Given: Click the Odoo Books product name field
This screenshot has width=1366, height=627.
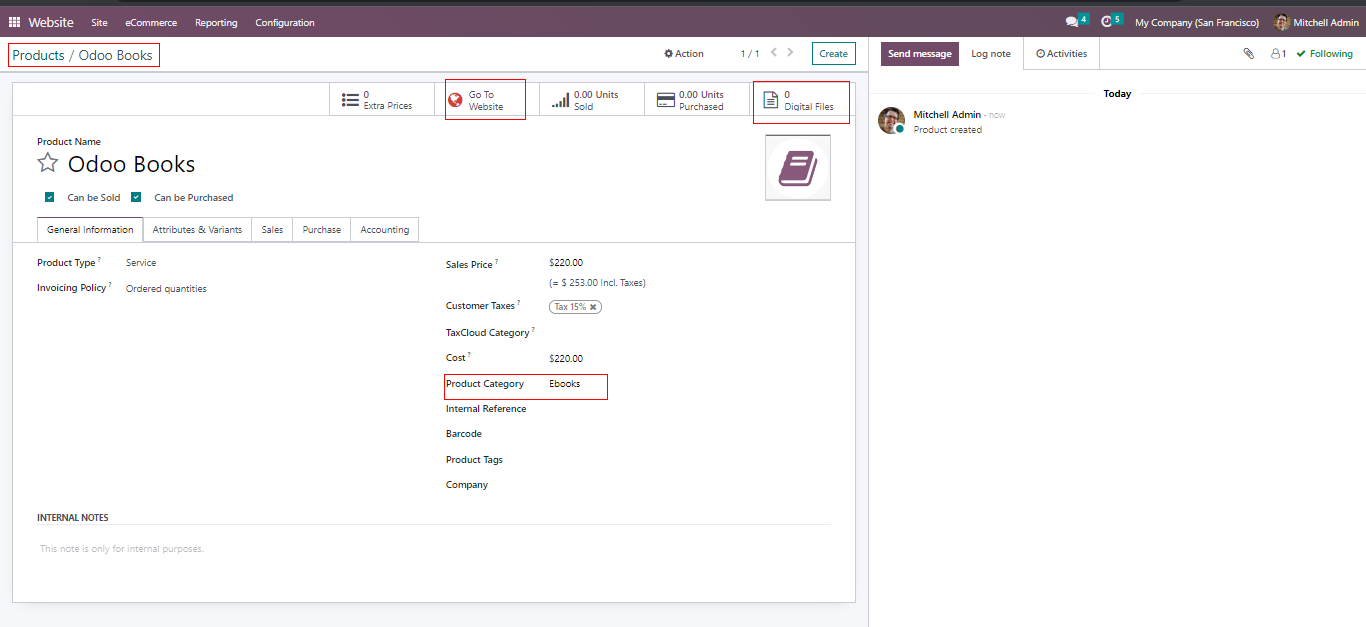Looking at the screenshot, I should tap(131, 164).
